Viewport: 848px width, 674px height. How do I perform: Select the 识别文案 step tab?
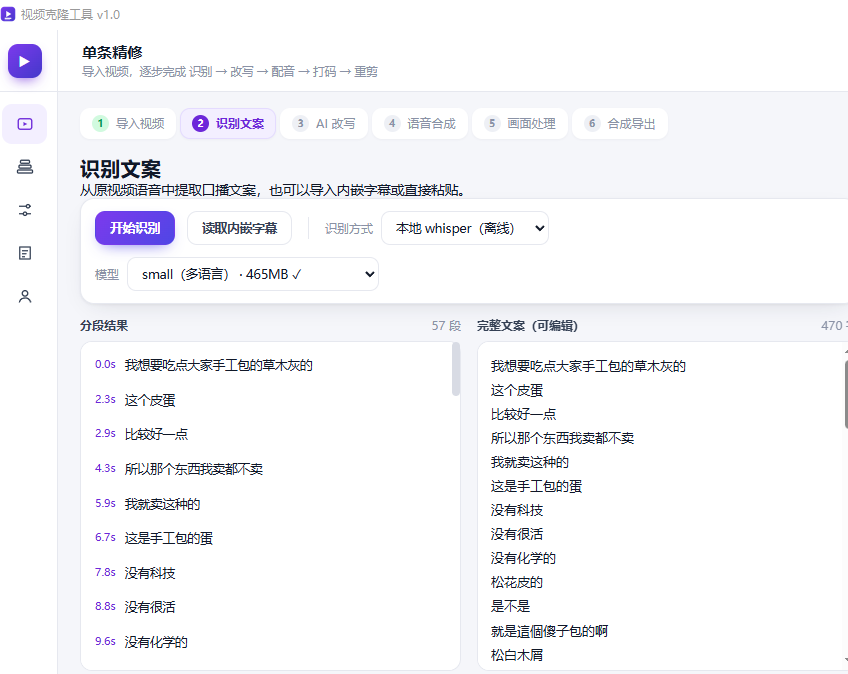228,124
